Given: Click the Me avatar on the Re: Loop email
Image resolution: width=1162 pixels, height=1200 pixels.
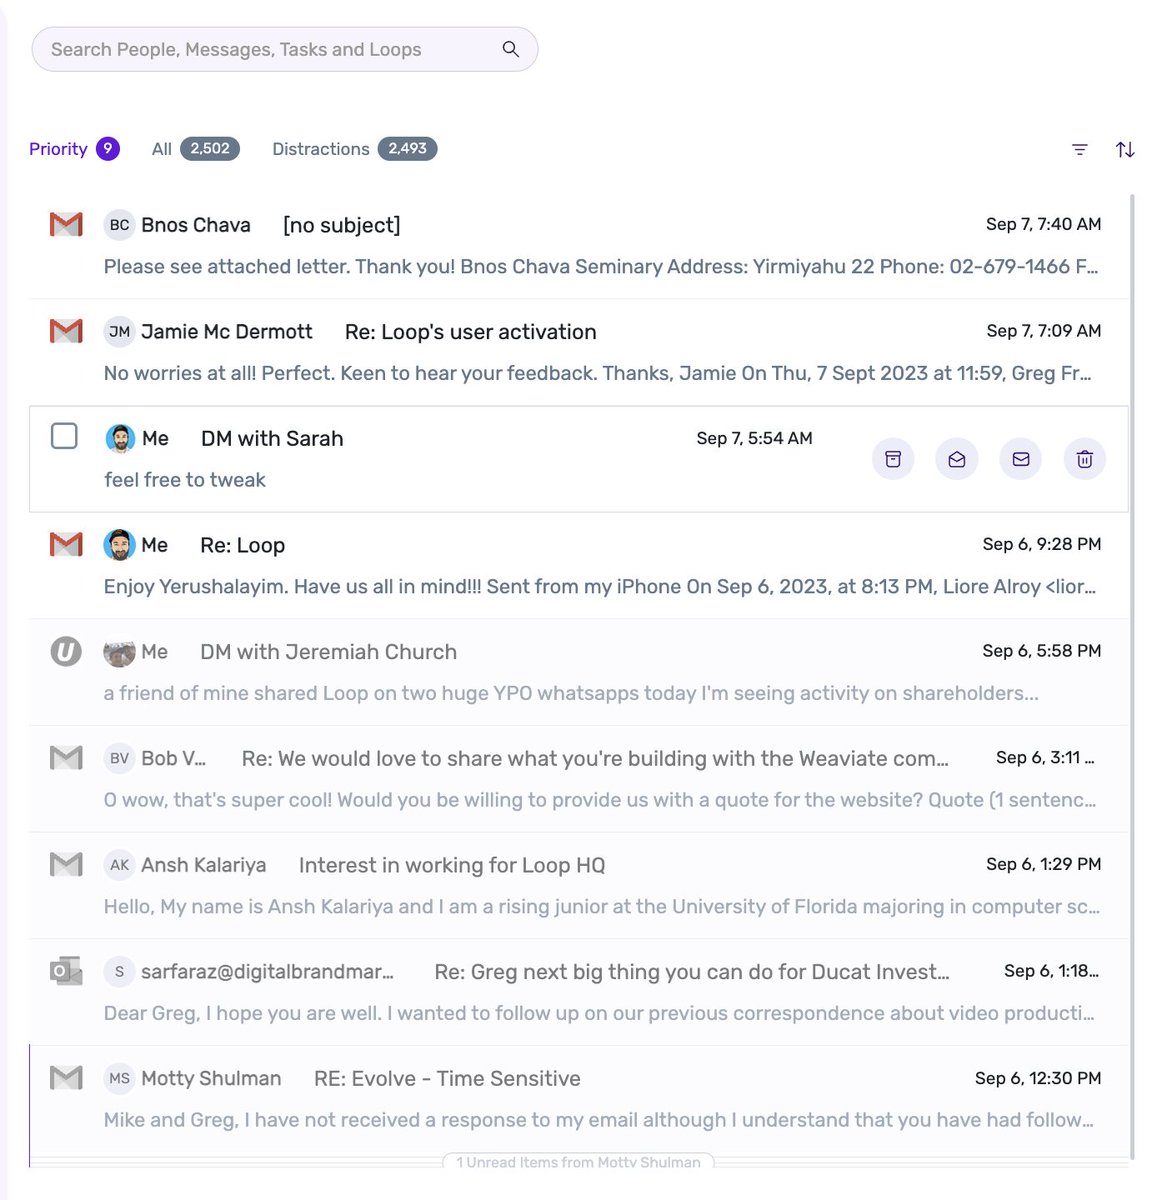Looking at the screenshot, I should 119,544.
